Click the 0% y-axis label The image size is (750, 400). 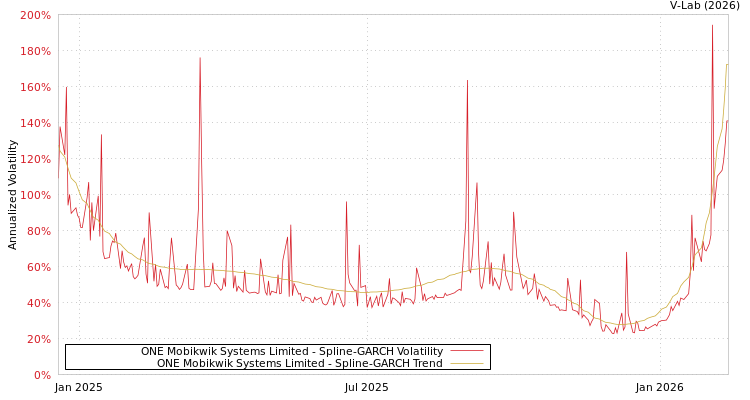[x=41, y=375]
